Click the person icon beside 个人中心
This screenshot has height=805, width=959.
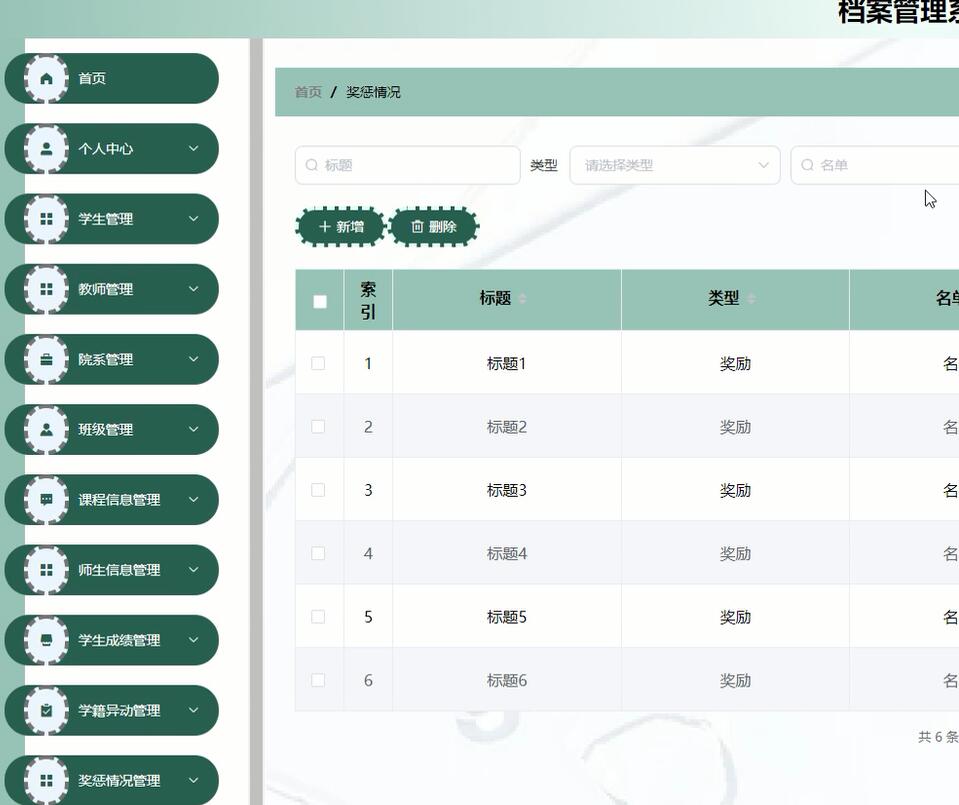coord(45,148)
